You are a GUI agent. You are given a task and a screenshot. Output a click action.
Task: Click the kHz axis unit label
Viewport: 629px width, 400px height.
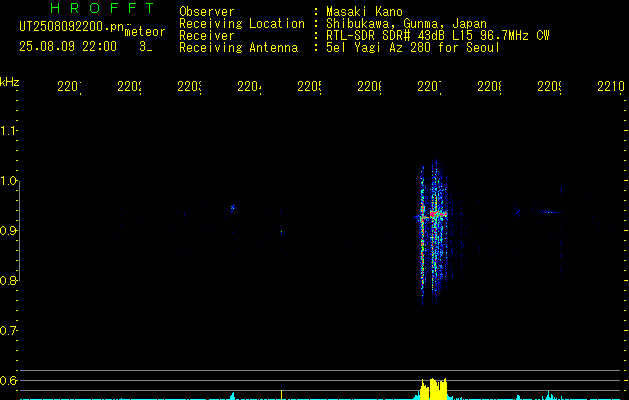(x=9, y=82)
